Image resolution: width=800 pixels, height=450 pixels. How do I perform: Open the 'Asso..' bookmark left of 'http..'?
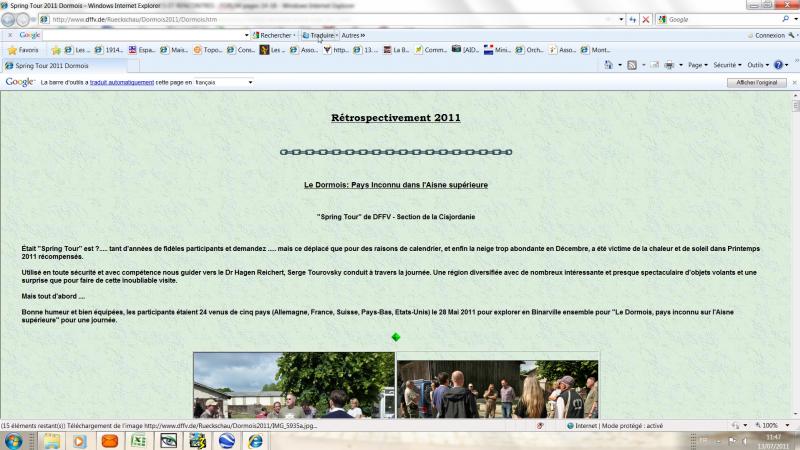click(x=304, y=50)
